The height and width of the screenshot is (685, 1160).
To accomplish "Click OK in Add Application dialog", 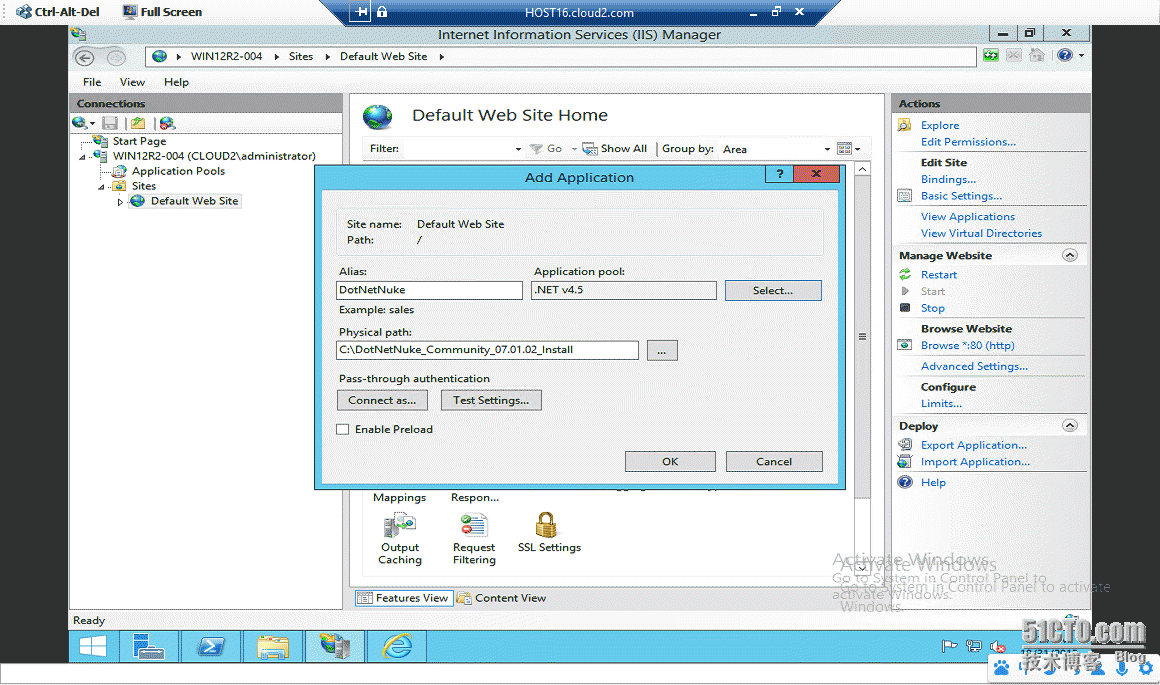I will (670, 462).
